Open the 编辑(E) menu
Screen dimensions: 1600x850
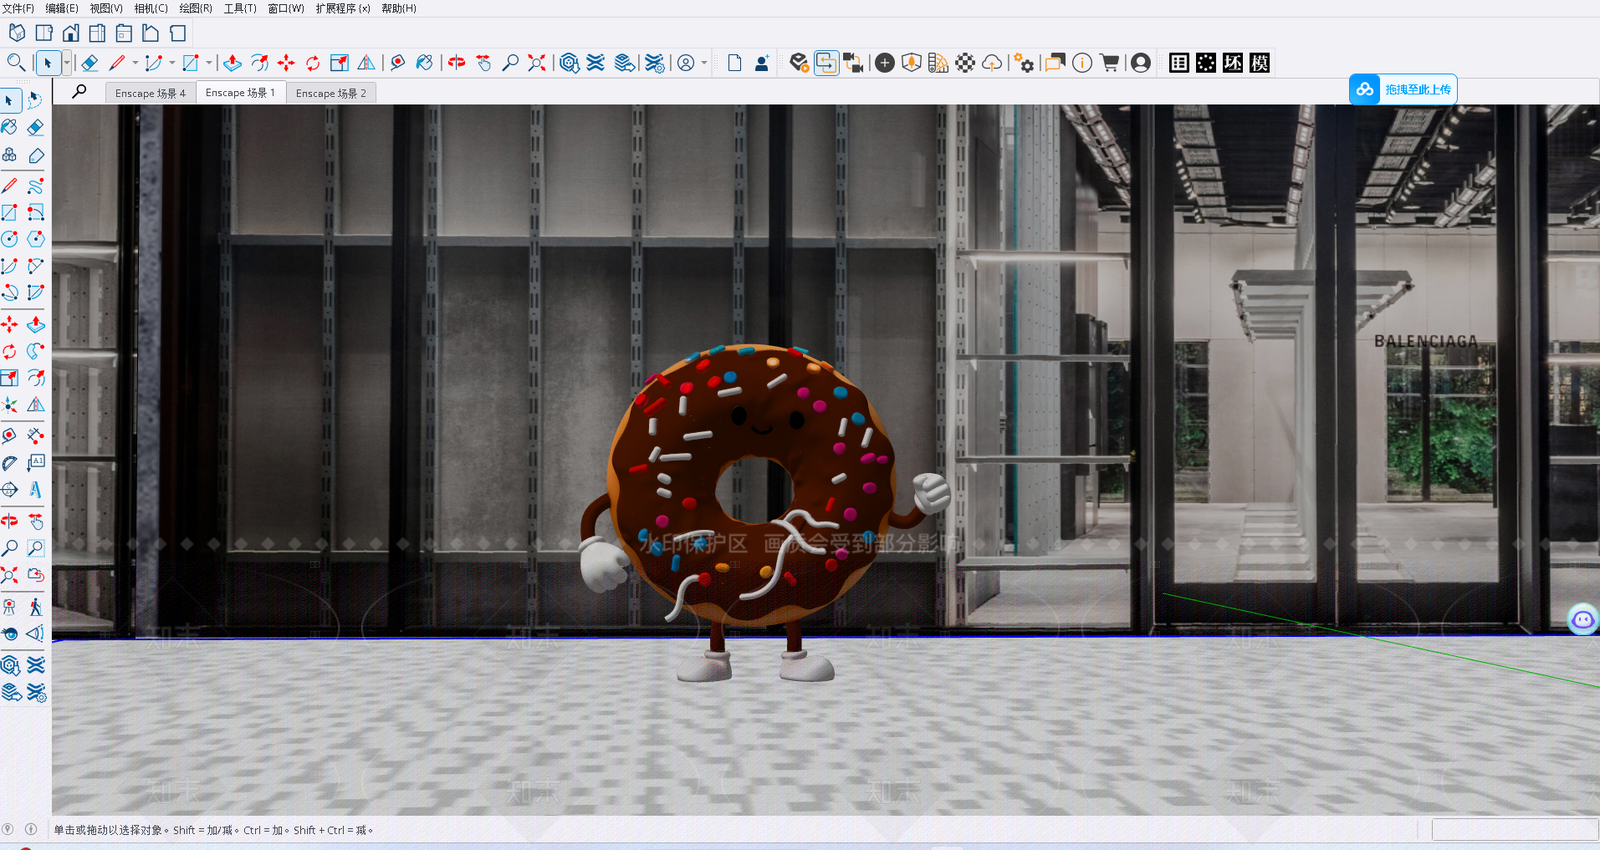tap(62, 8)
